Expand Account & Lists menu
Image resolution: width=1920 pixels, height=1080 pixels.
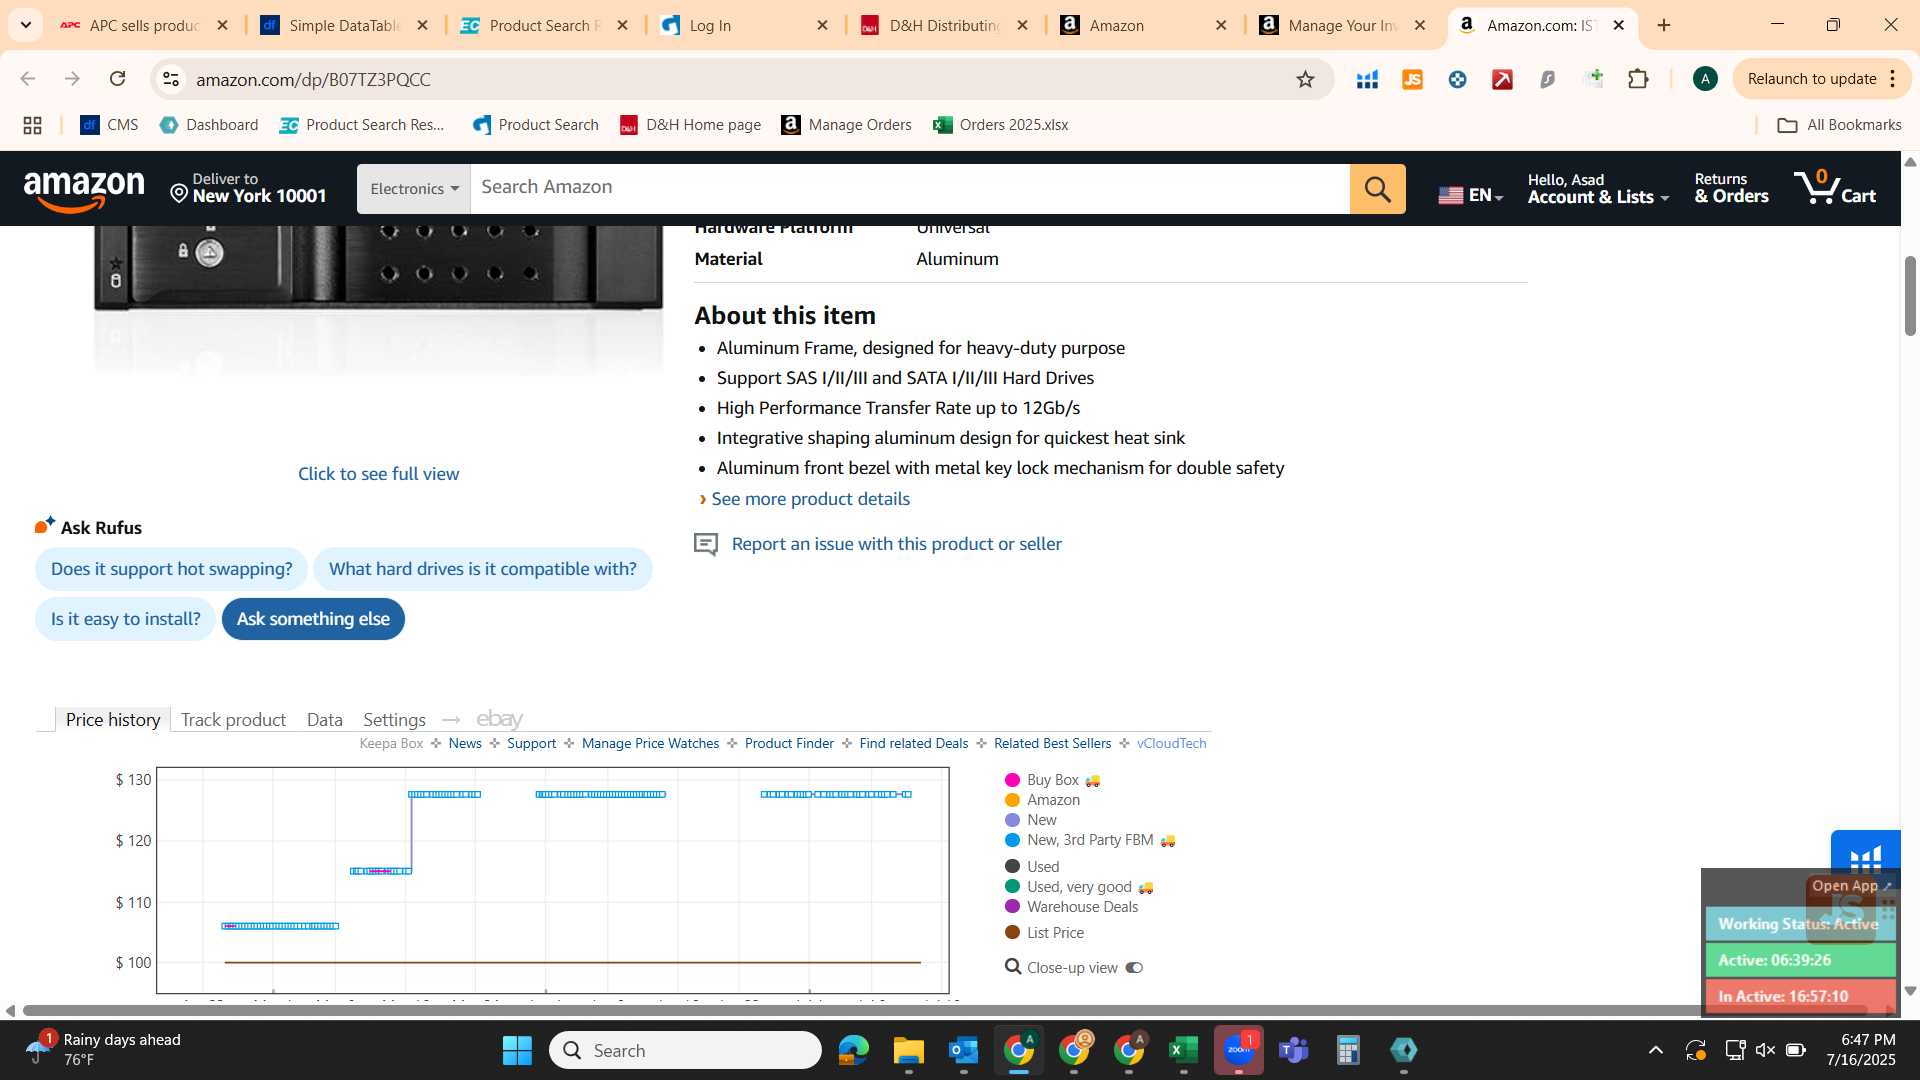point(1598,188)
